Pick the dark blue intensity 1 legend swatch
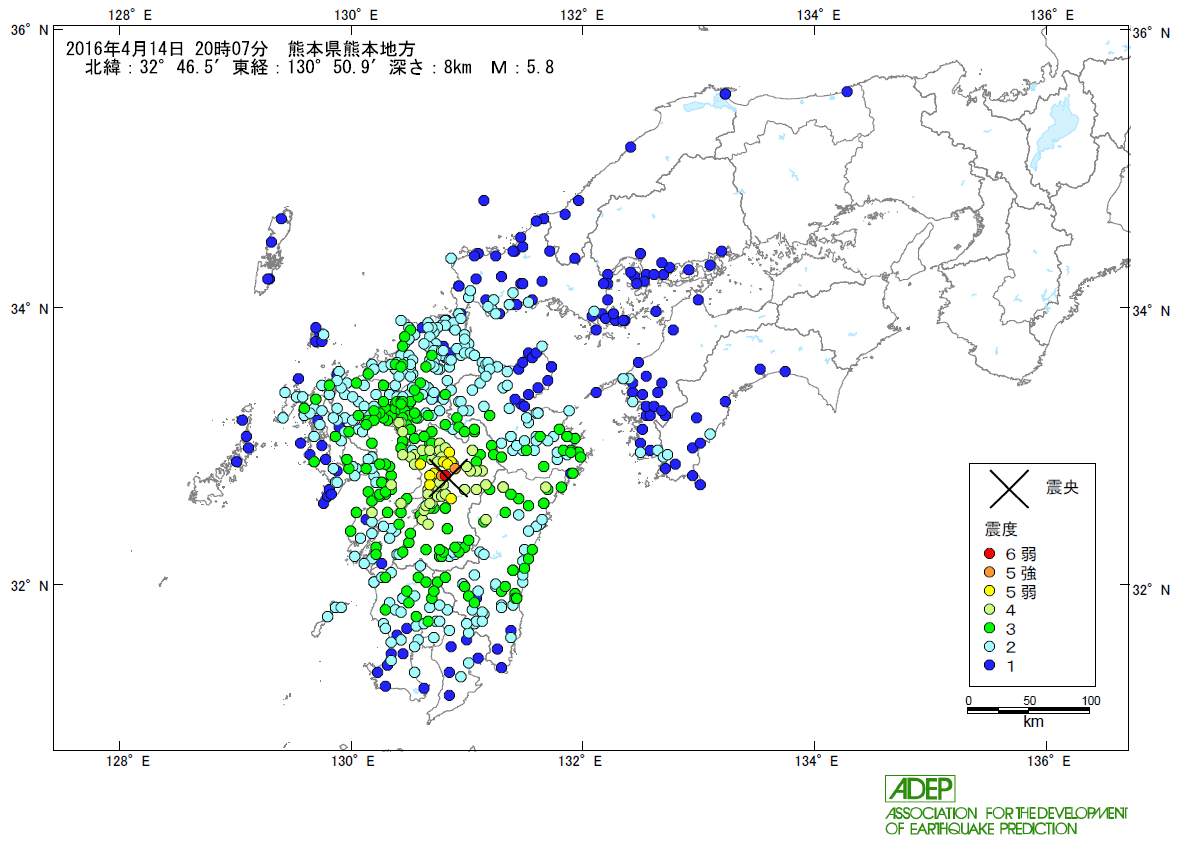 (x=989, y=666)
